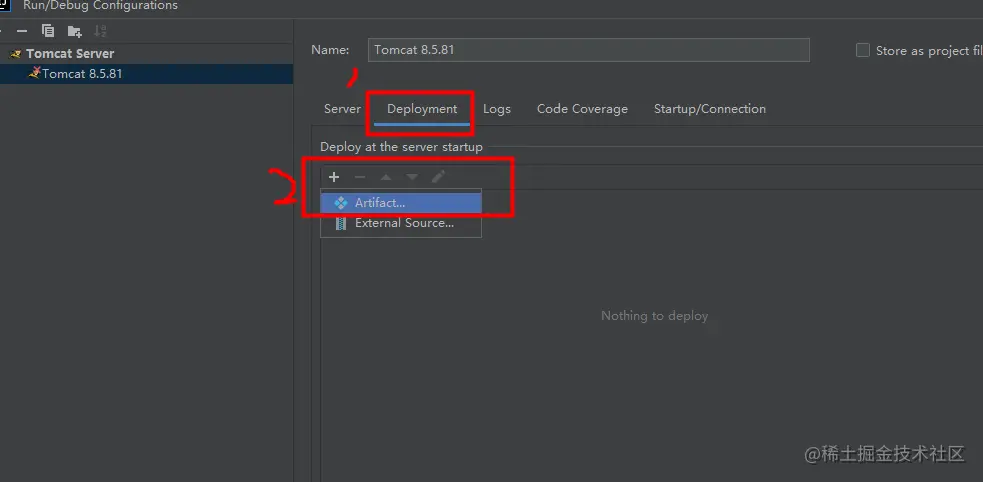Screen dimensions: 983x482
Task: Edit the configuration Name field
Action: click(588, 50)
